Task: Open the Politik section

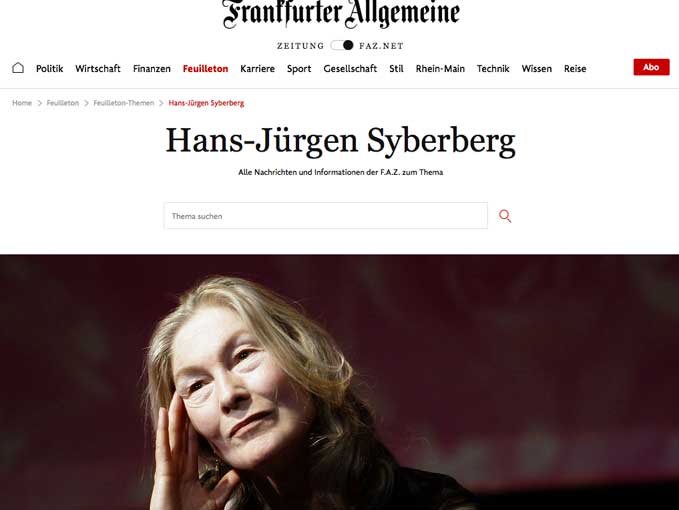Action: (x=49, y=68)
